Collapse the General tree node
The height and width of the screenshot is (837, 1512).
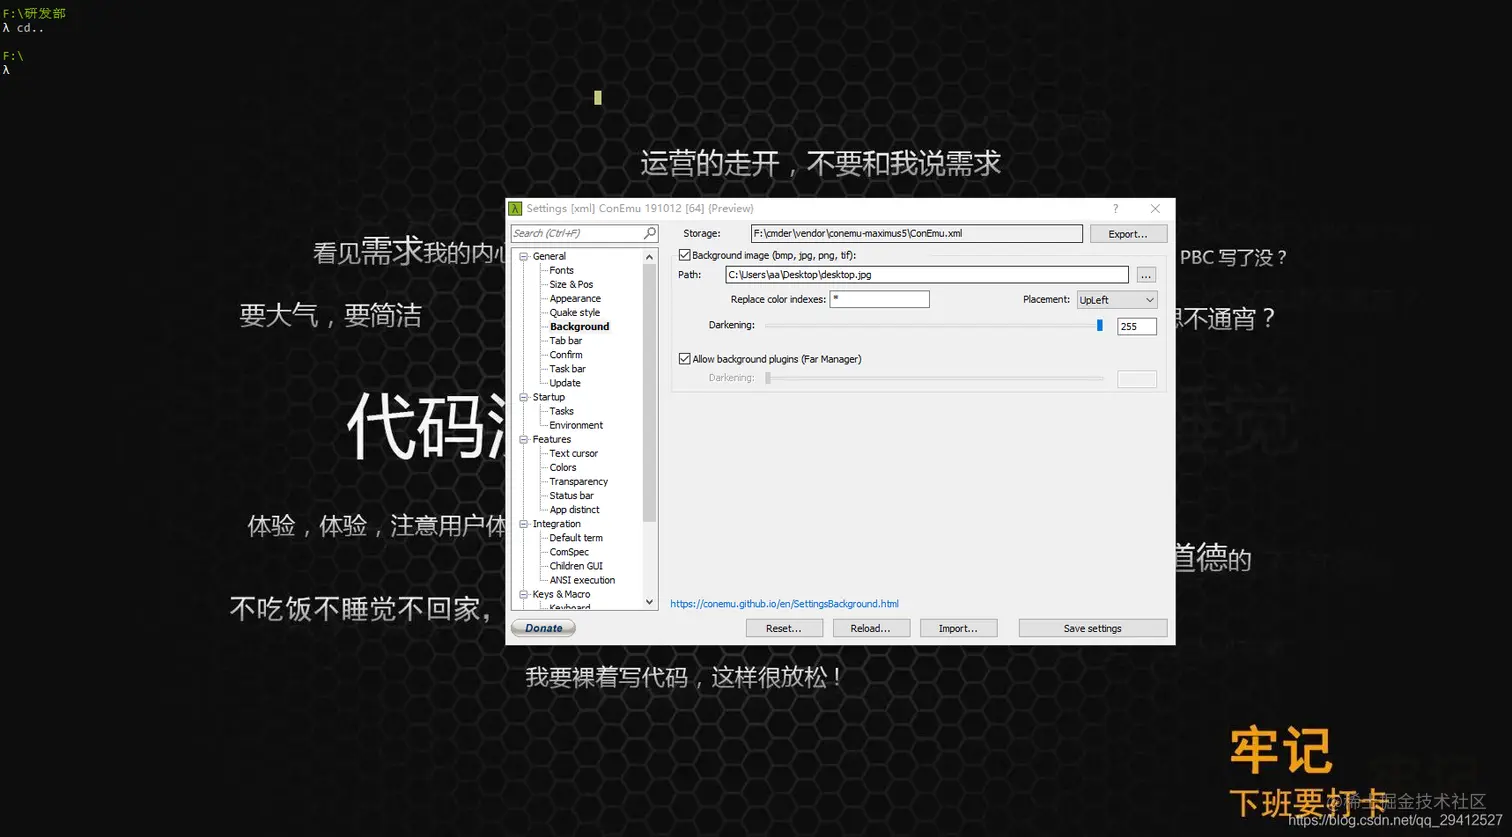coord(523,257)
